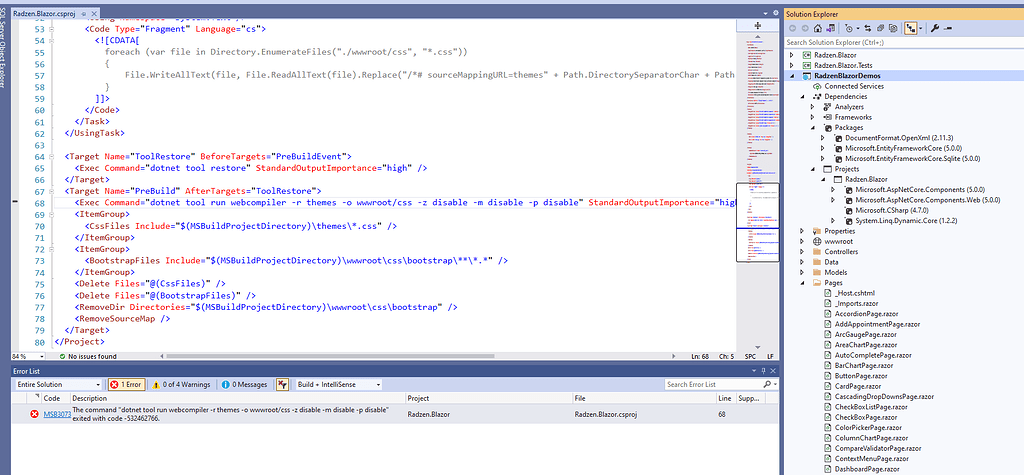Viewport: 1024px width, 475px height.
Task: Toggle the 0 of 4 Warnings filter
Action: [182, 385]
